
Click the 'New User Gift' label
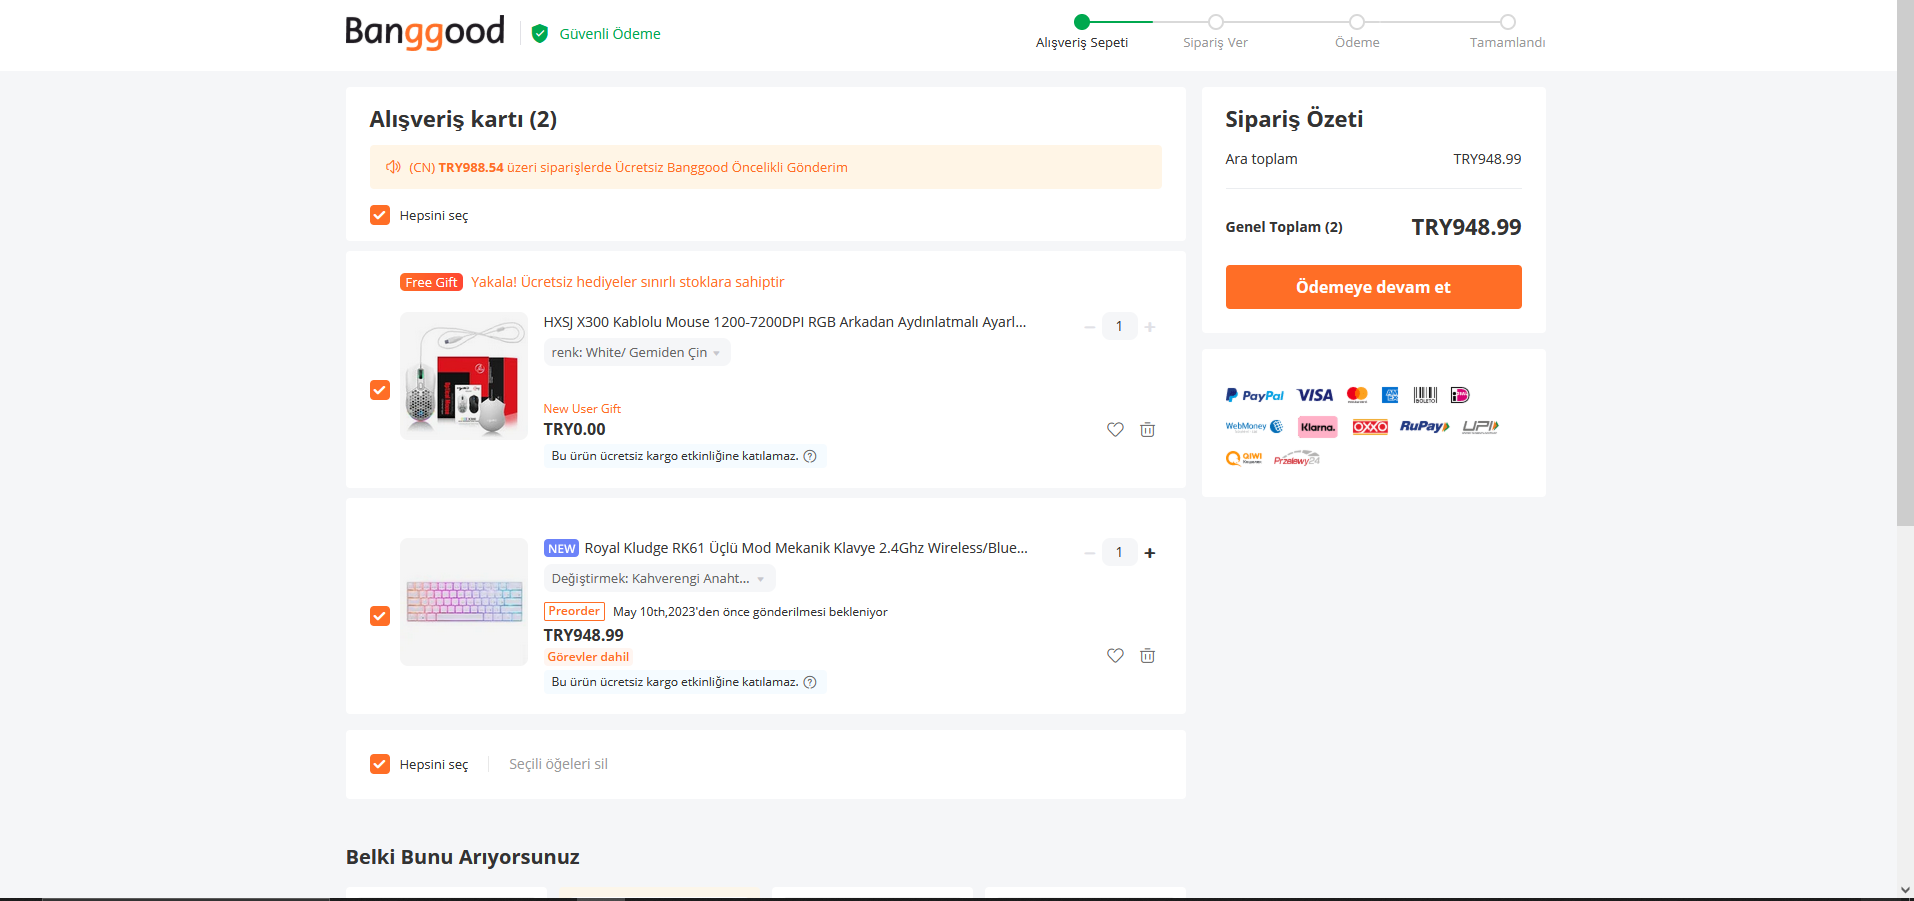tap(582, 409)
